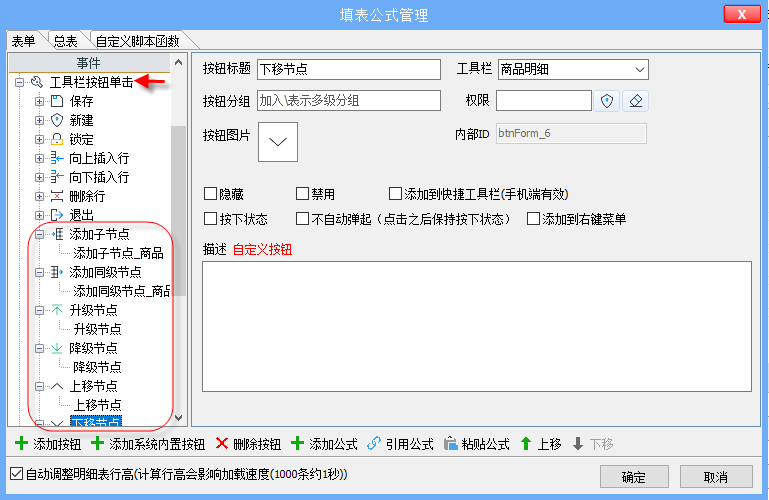Click the 上移节点 caret icon

57,386
